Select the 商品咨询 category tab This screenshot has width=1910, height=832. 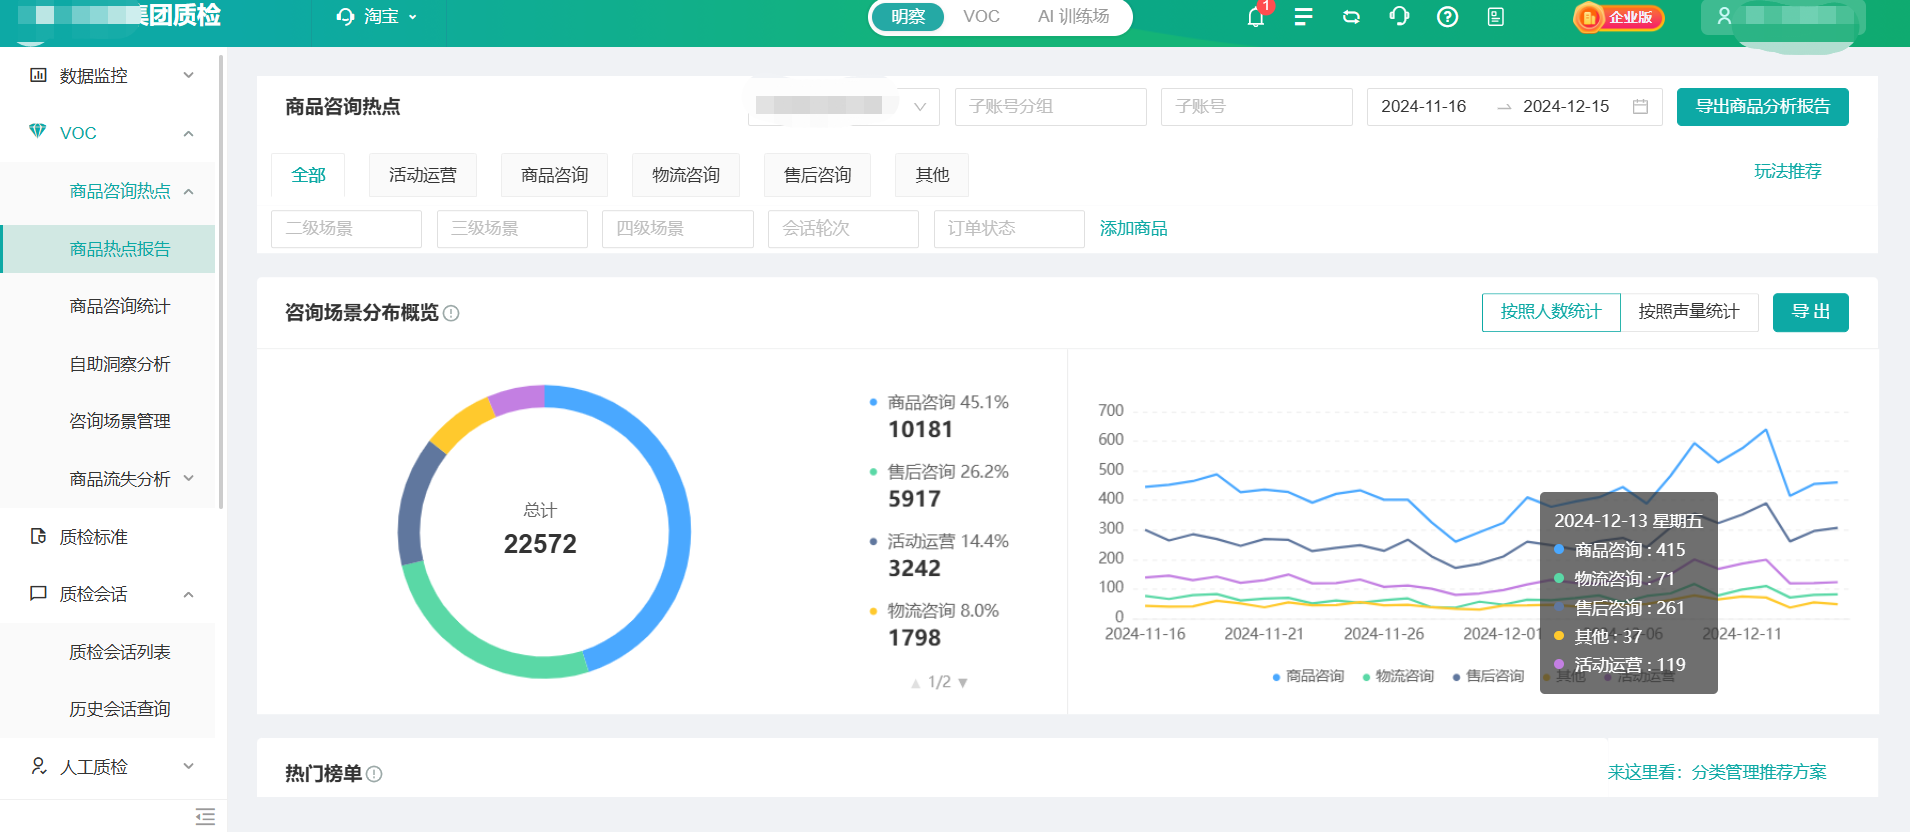pyautogui.click(x=555, y=175)
